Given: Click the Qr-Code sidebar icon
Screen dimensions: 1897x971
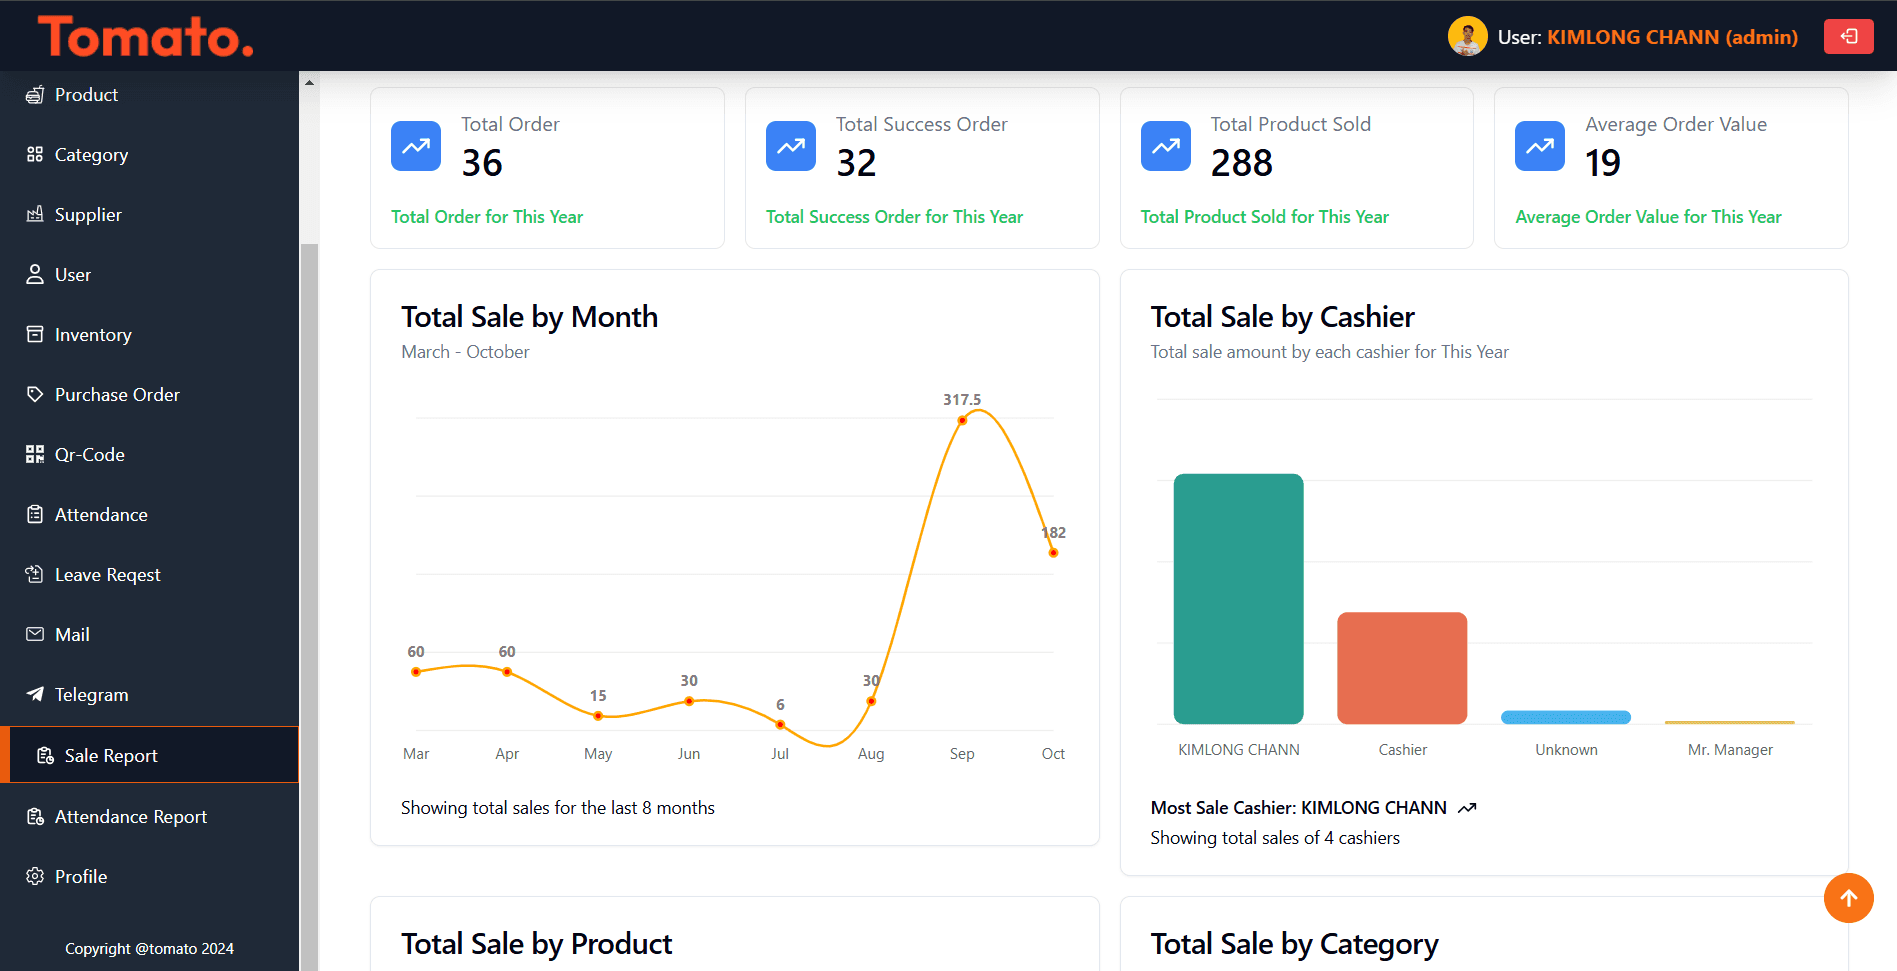Looking at the screenshot, I should point(35,454).
